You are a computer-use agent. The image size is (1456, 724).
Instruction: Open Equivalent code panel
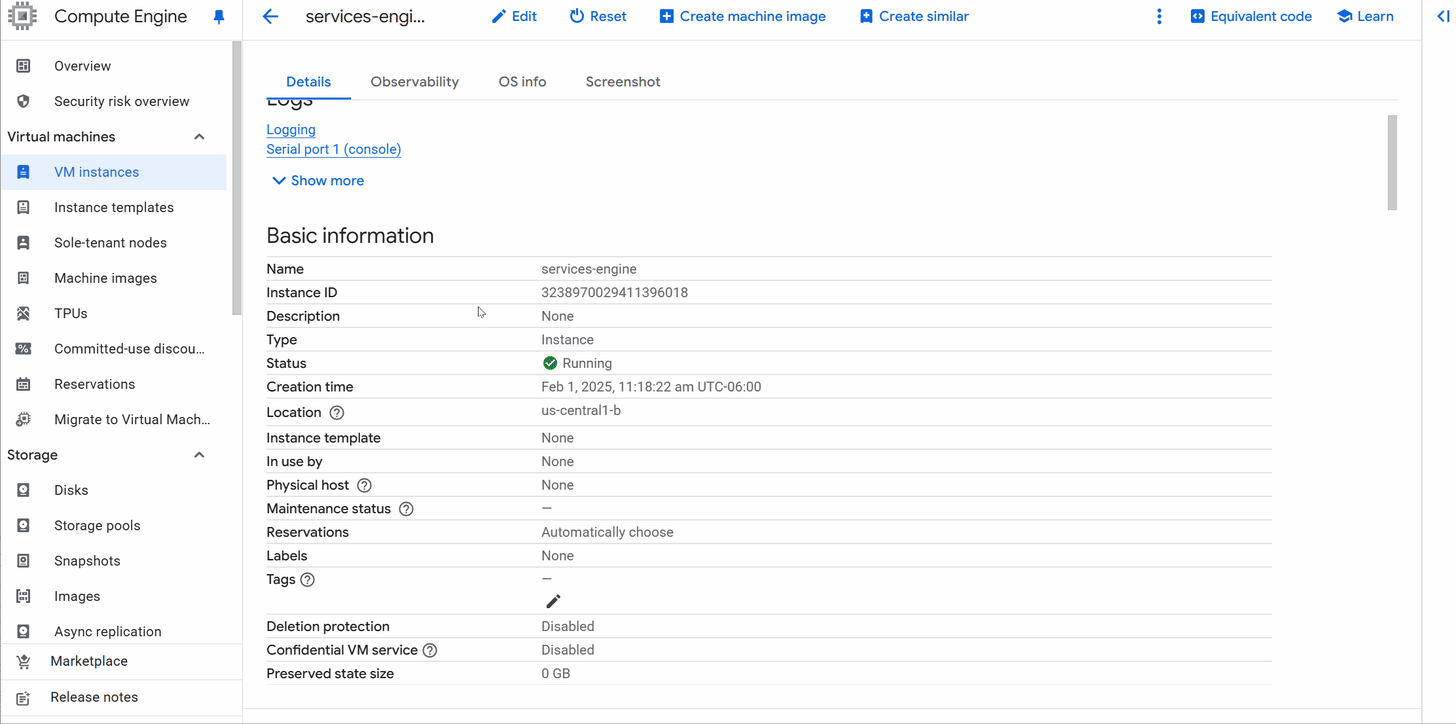pyautogui.click(x=1251, y=16)
